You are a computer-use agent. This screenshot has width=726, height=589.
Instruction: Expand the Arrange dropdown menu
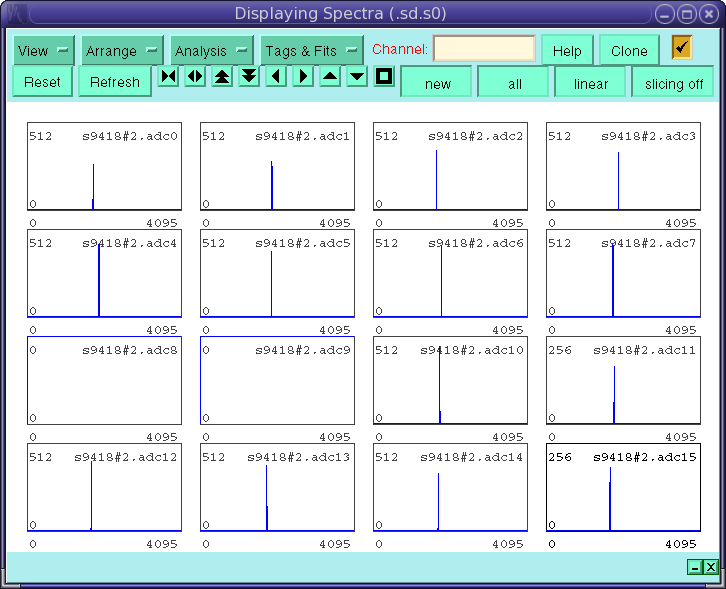[x=123, y=51]
